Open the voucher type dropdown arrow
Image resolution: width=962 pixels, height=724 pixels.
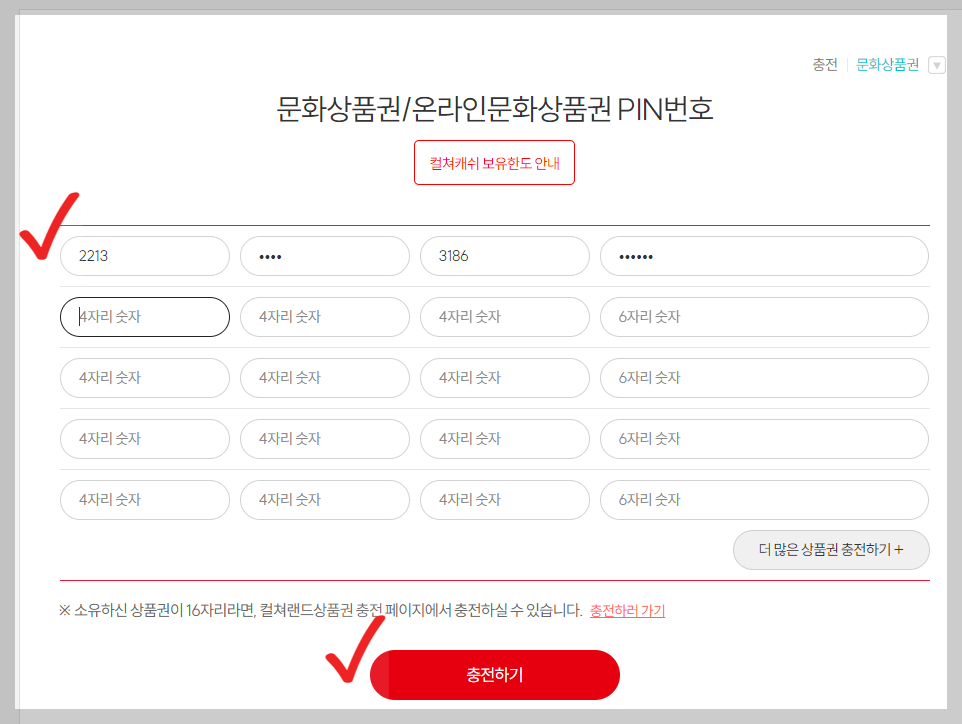(x=937, y=64)
